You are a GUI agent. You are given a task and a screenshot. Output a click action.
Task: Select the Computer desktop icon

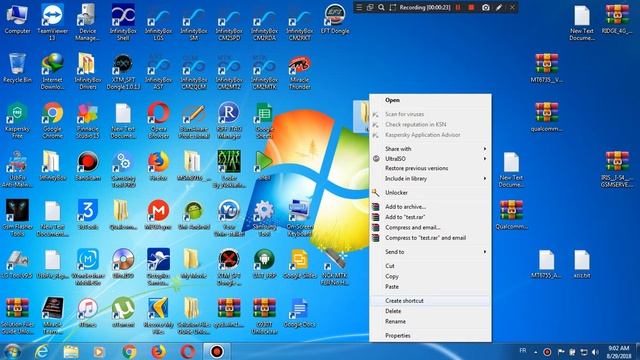(17, 19)
